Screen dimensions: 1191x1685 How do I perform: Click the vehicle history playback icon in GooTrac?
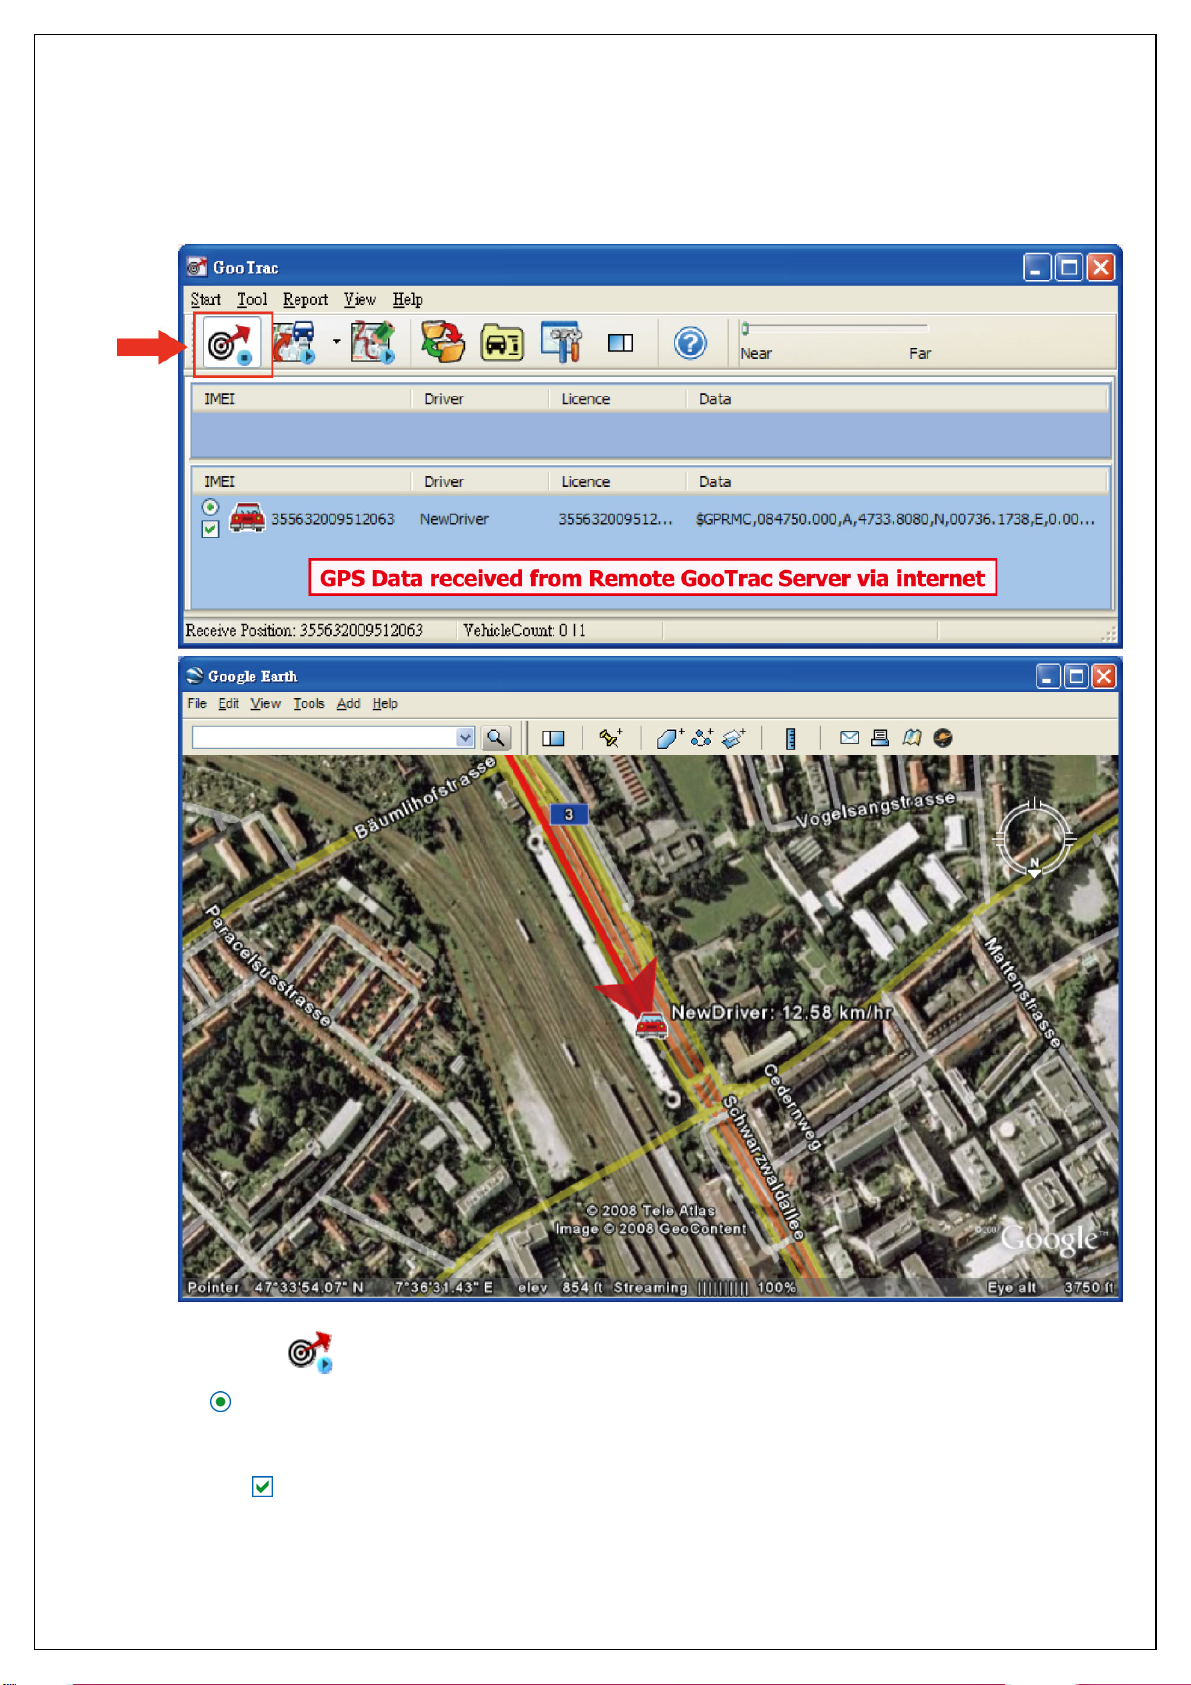[x=295, y=343]
